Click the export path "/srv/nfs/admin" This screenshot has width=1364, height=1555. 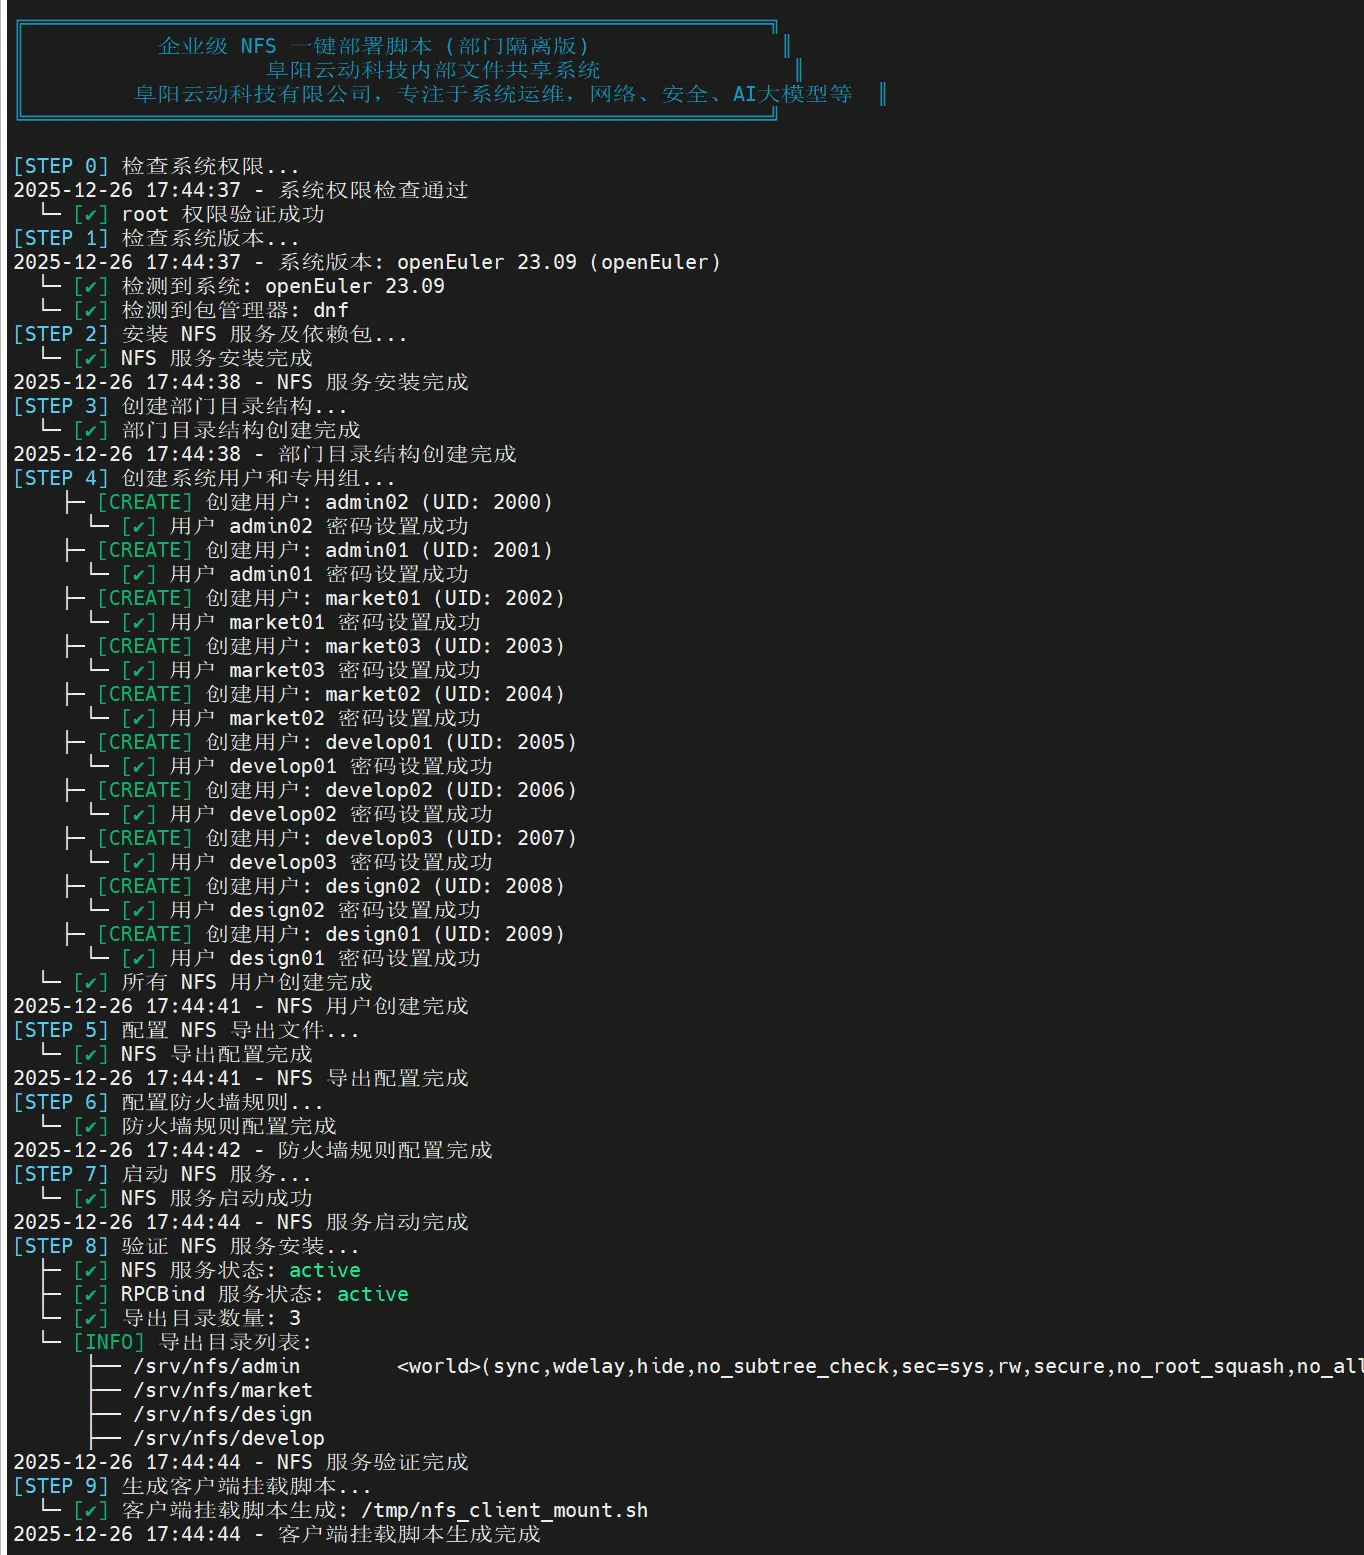coord(217,1366)
